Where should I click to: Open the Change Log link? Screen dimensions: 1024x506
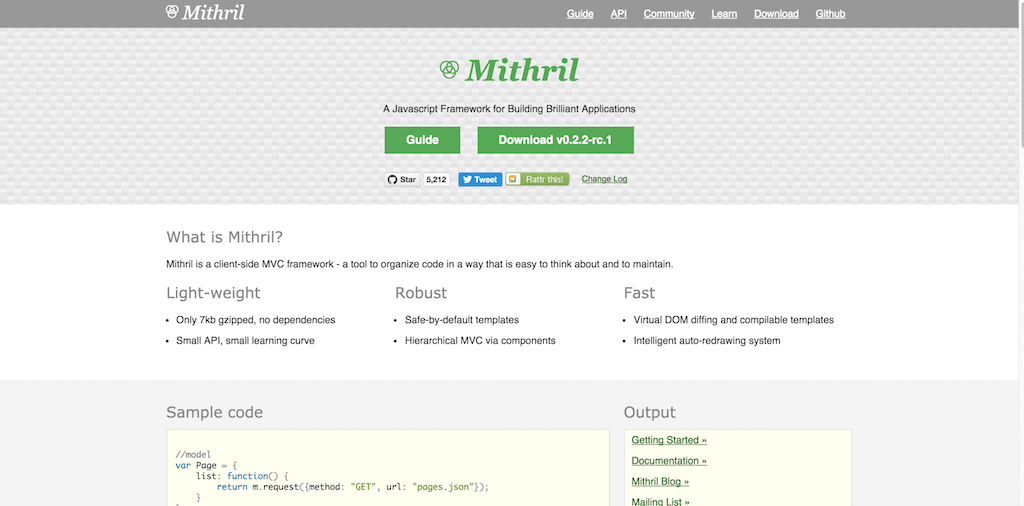point(605,179)
